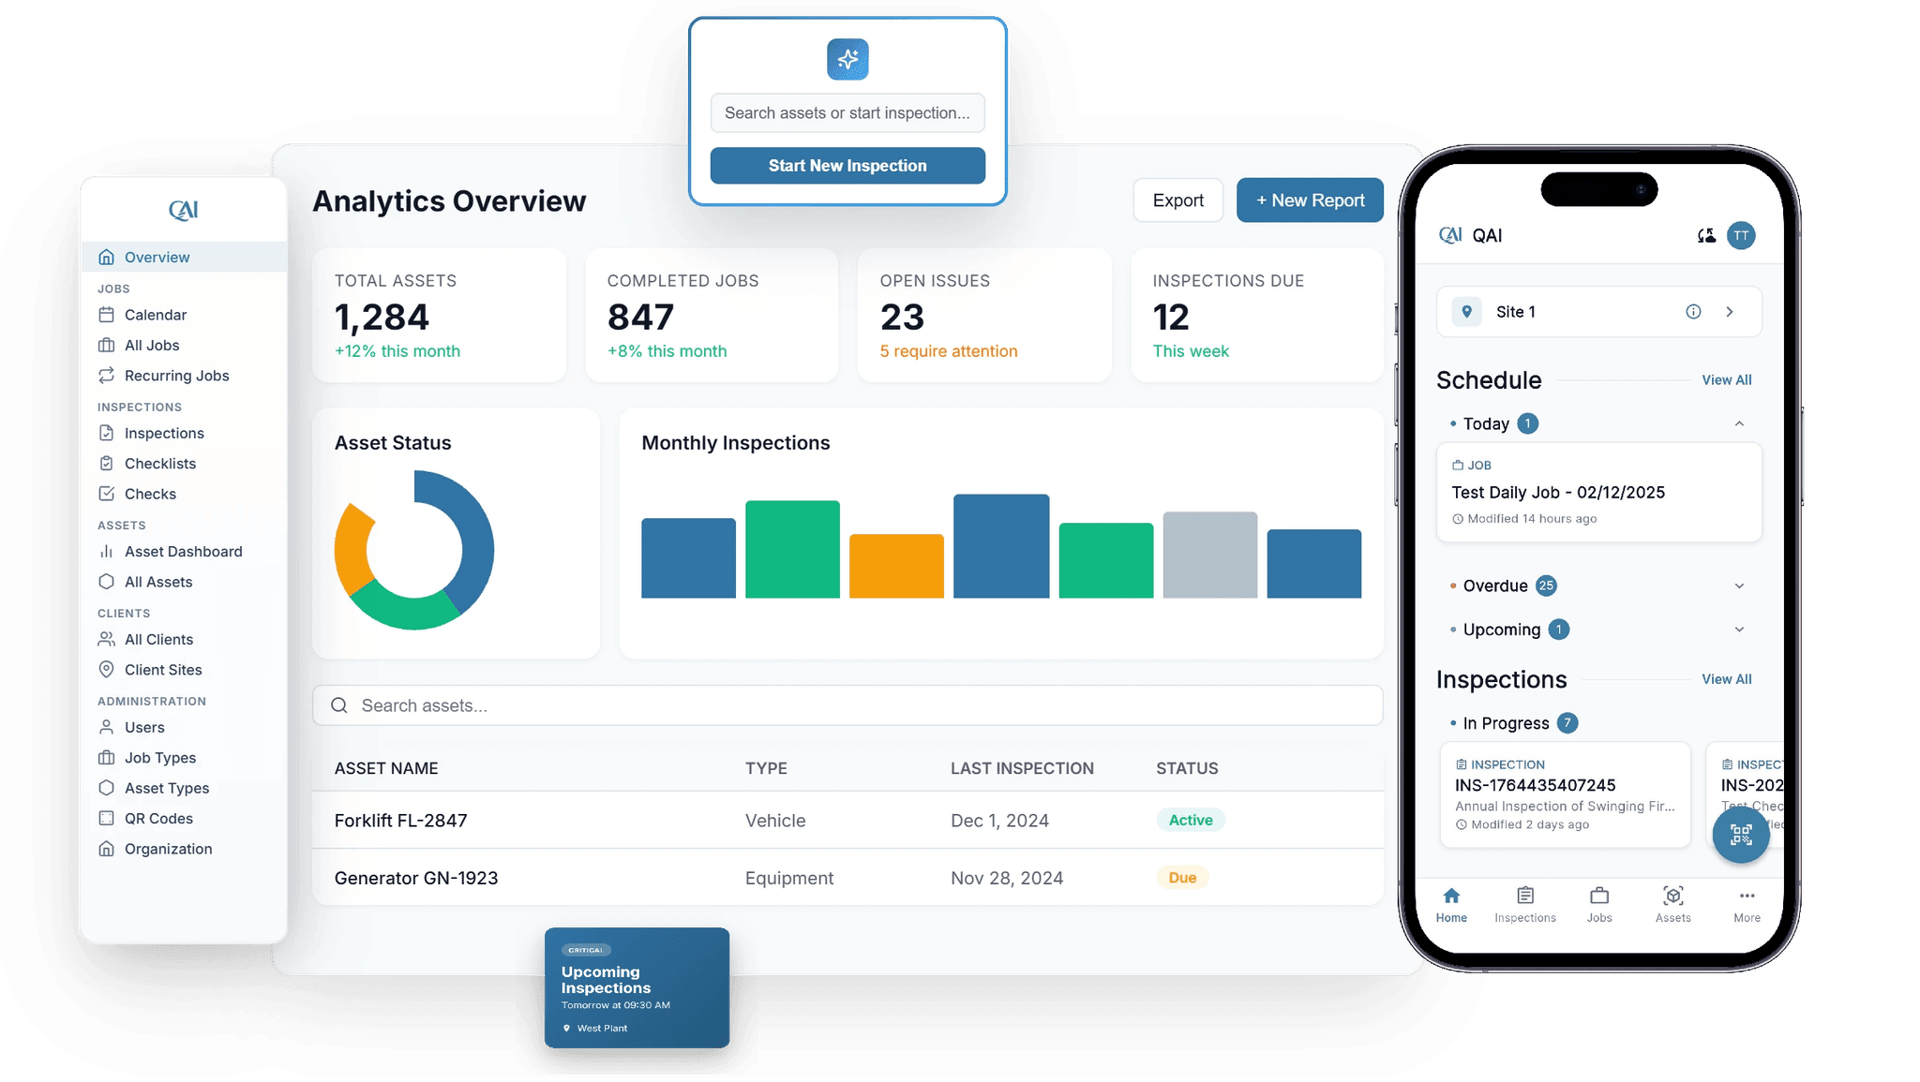Open the QR scan floating button on phone

(1740, 834)
